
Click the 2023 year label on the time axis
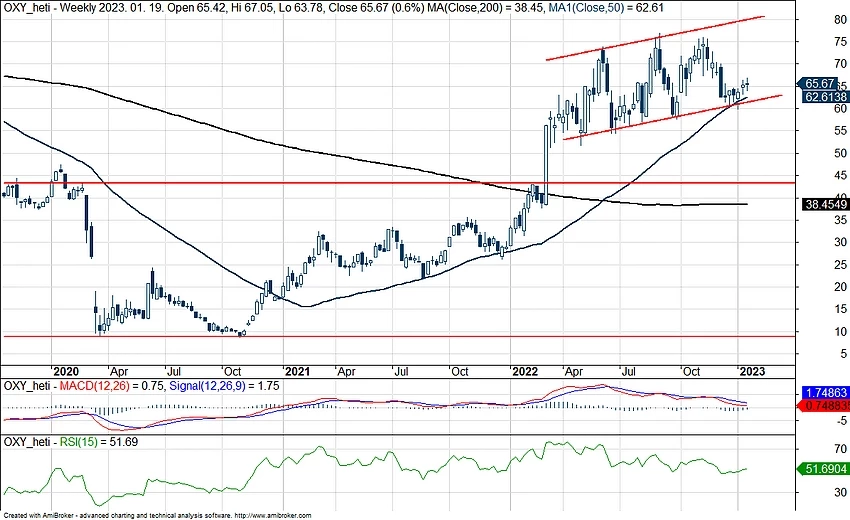click(x=753, y=371)
